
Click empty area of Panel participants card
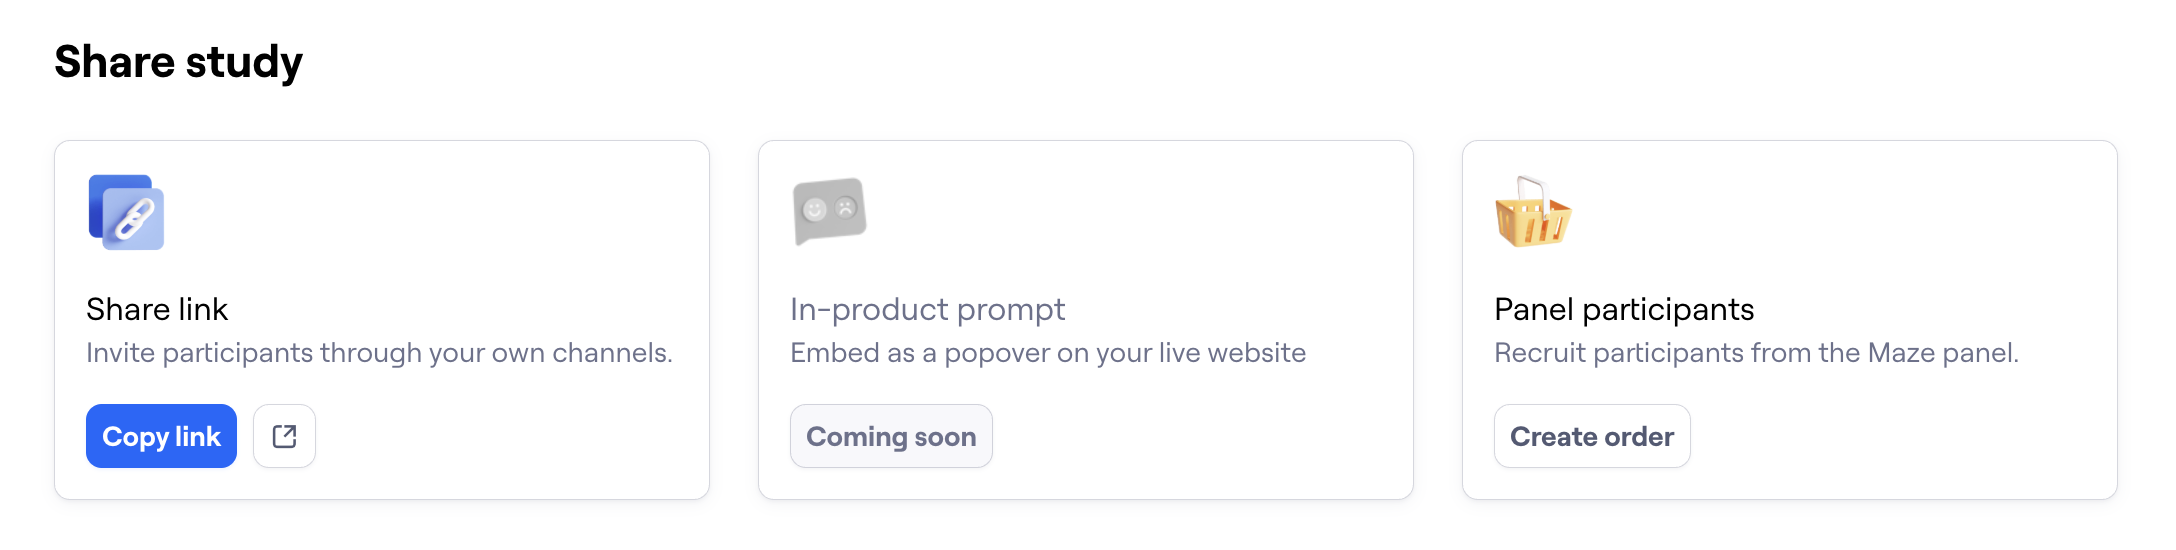click(x=1900, y=230)
